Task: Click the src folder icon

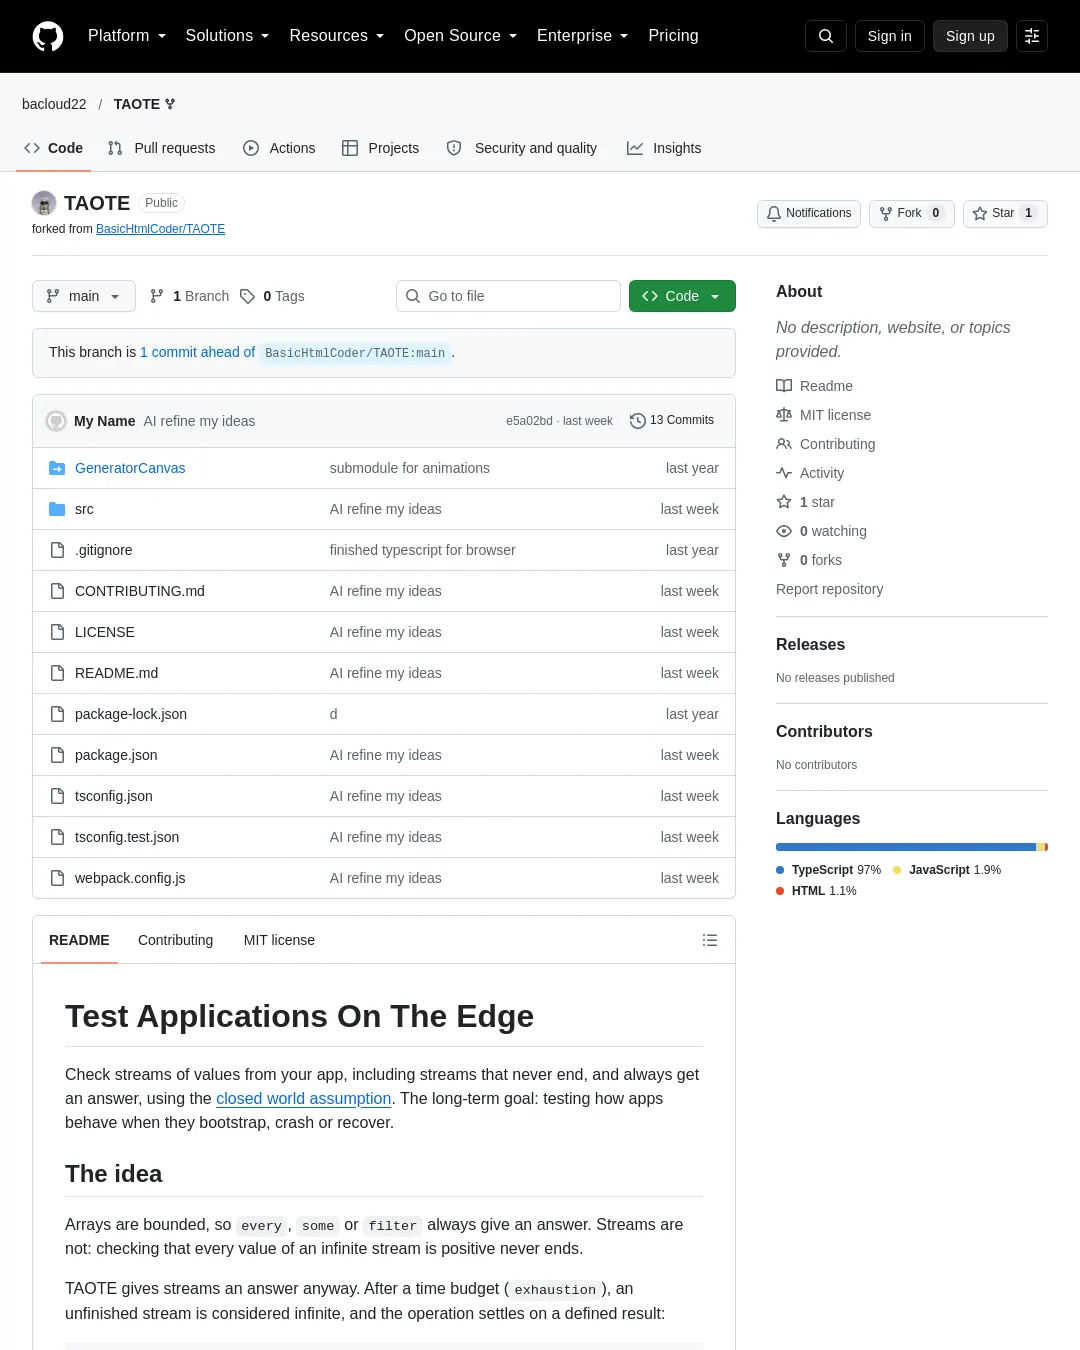Action: pyautogui.click(x=57, y=509)
